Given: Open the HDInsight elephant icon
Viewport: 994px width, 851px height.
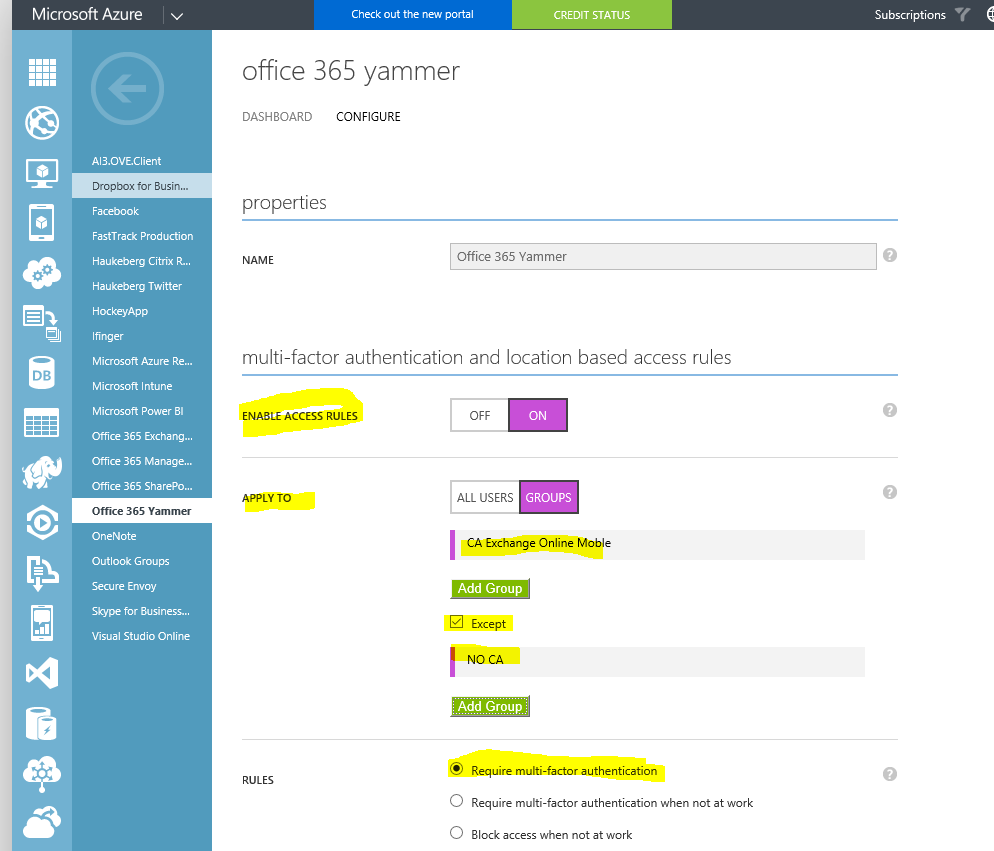Looking at the screenshot, I should click(41, 473).
